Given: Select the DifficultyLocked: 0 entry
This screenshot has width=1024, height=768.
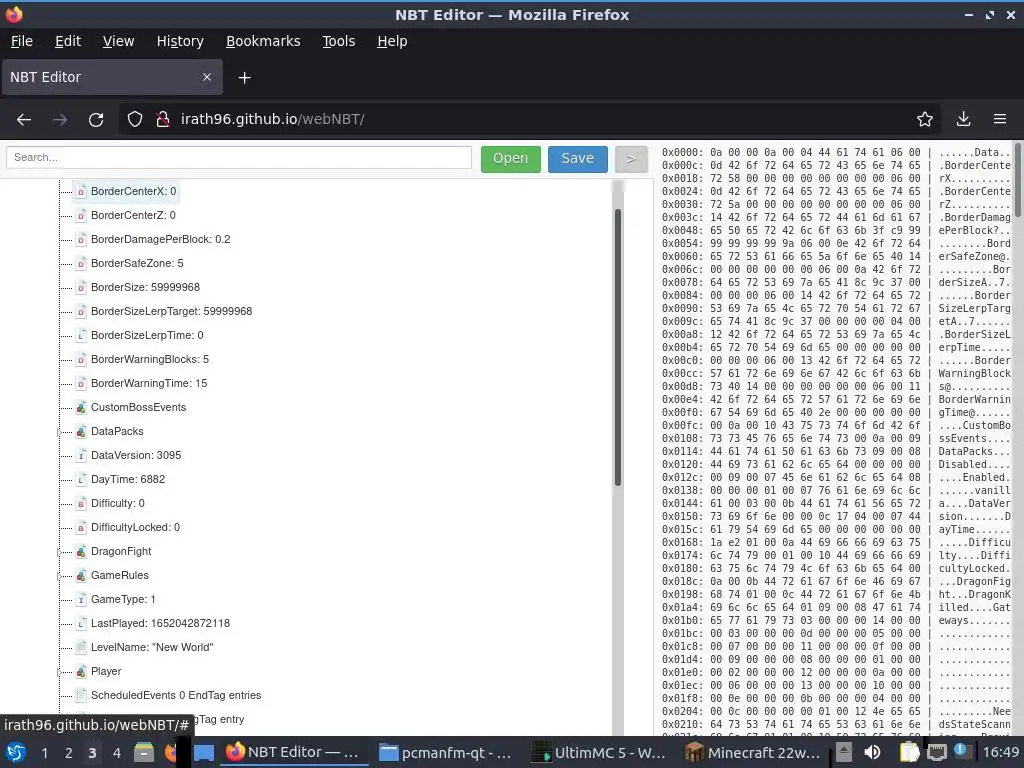Looking at the screenshot, I should 135,527.
